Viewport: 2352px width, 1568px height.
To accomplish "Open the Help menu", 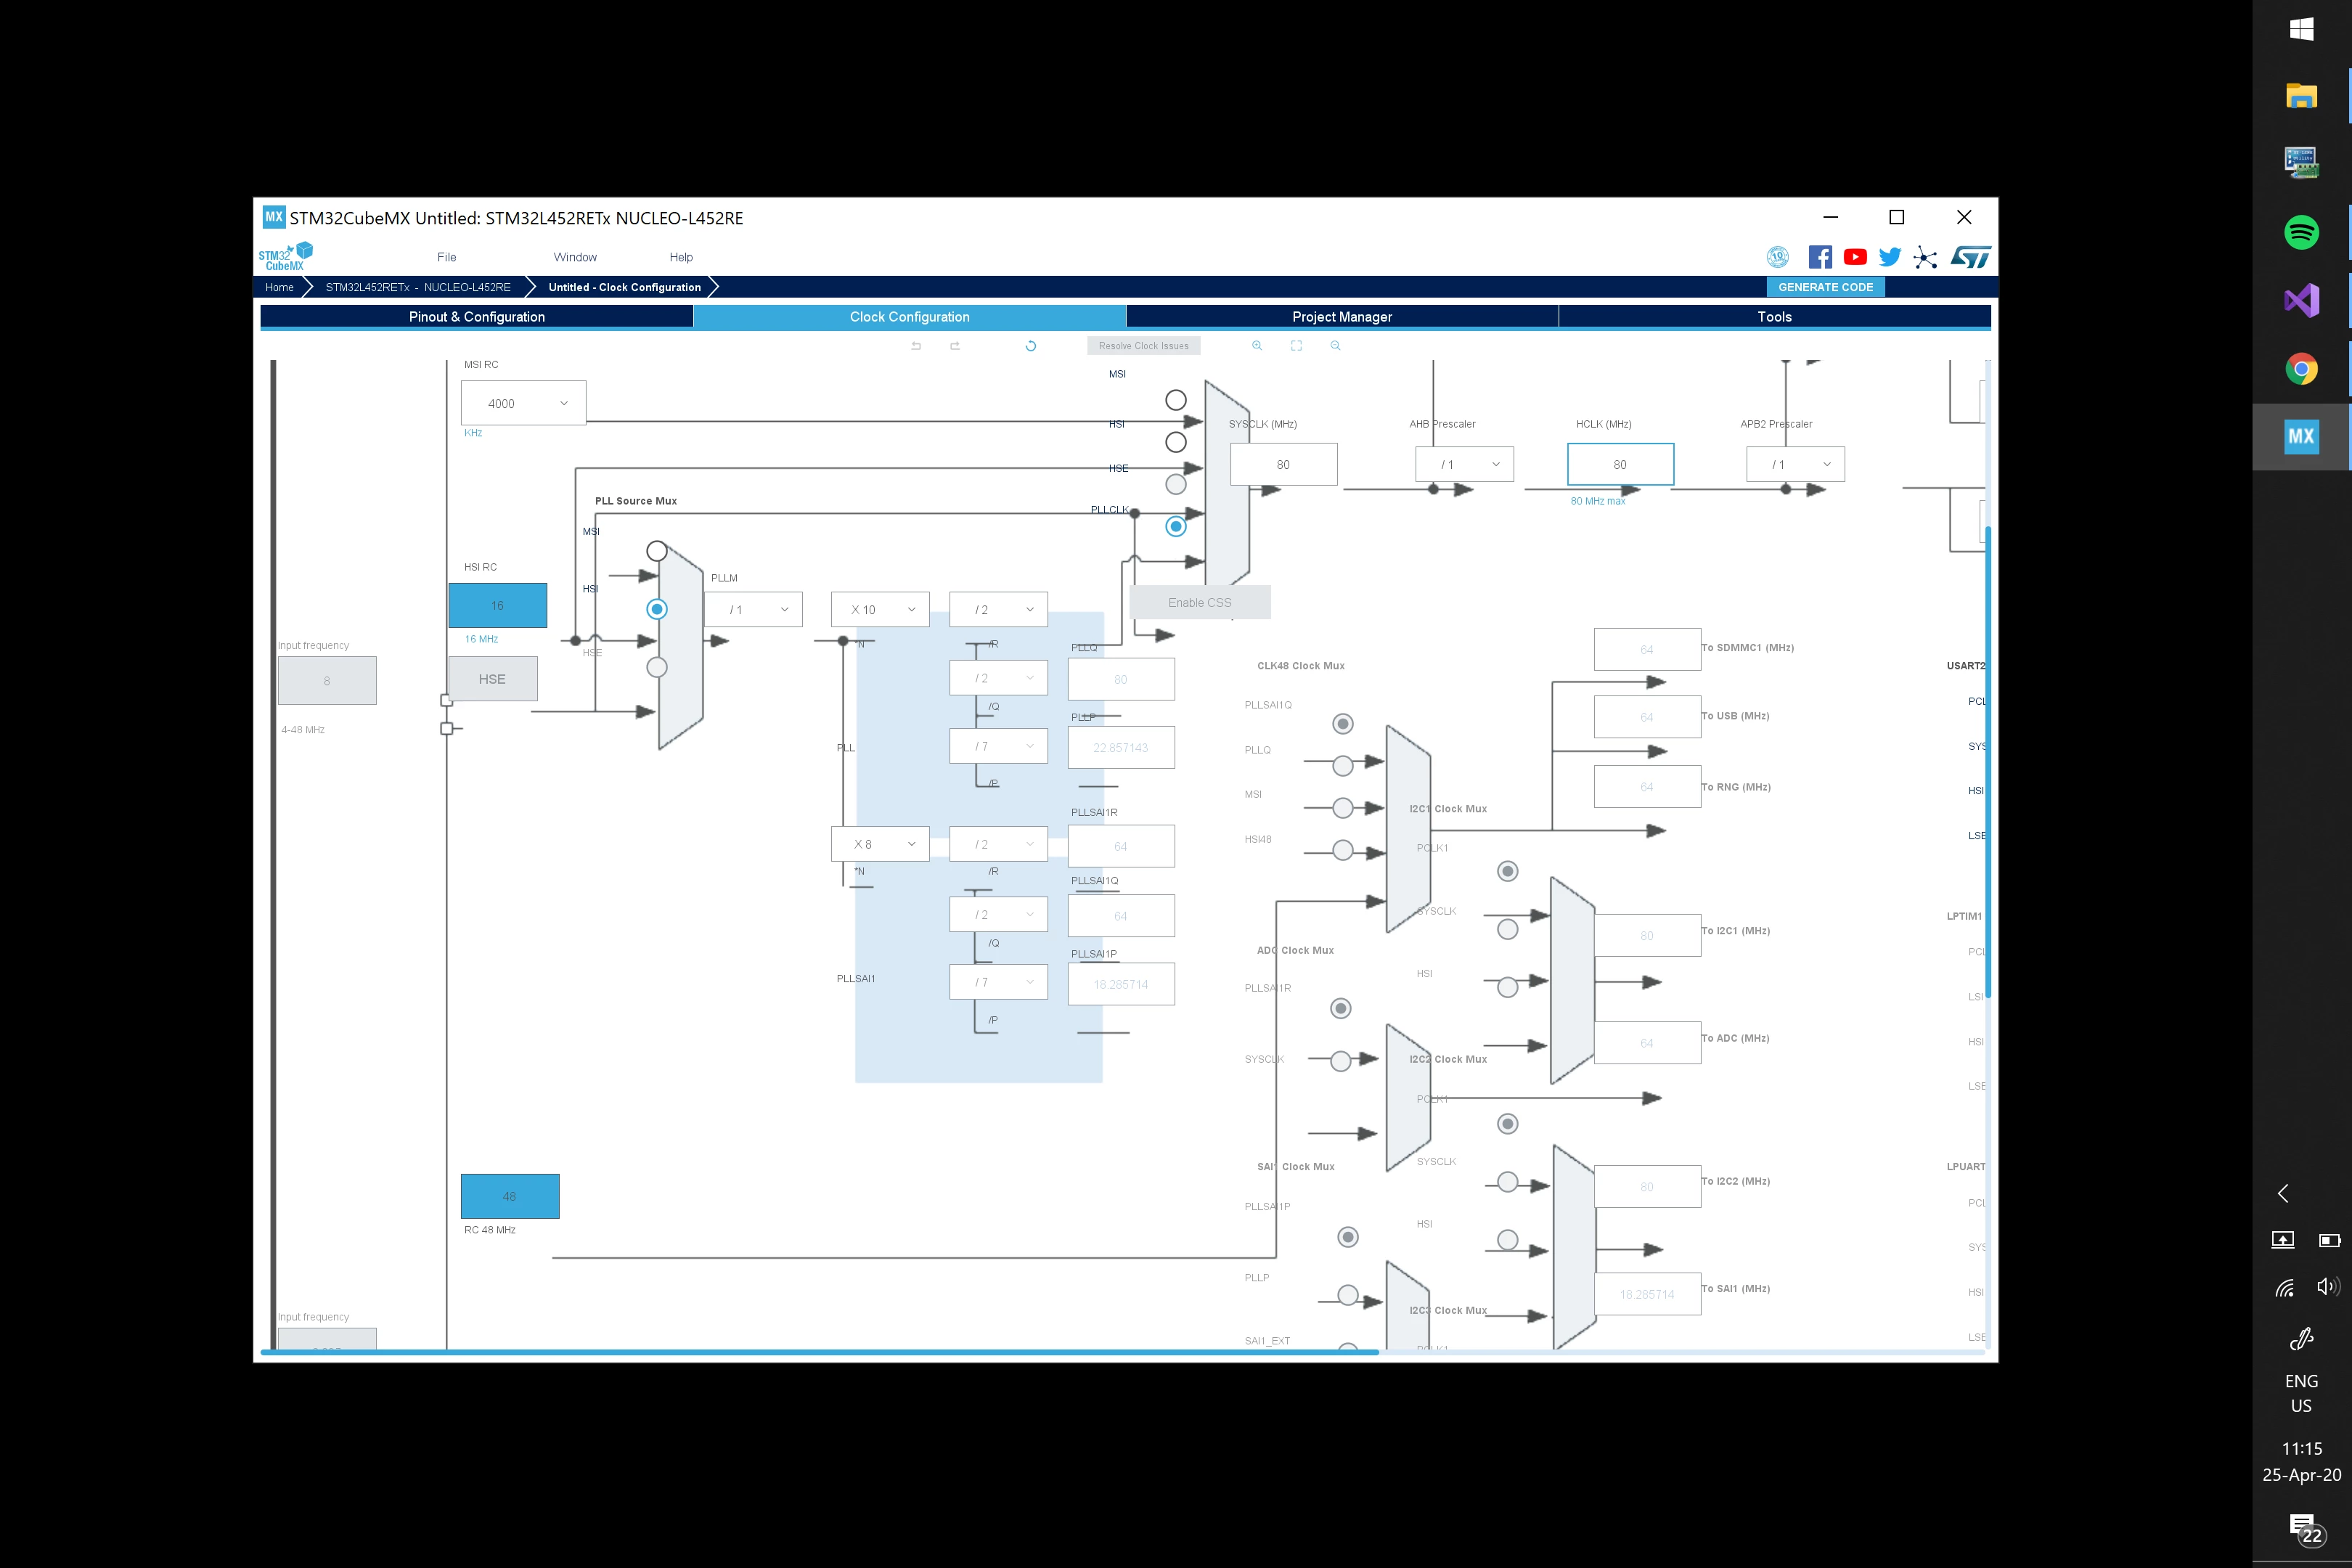I will pyautogui.click(x=681, y=257).
